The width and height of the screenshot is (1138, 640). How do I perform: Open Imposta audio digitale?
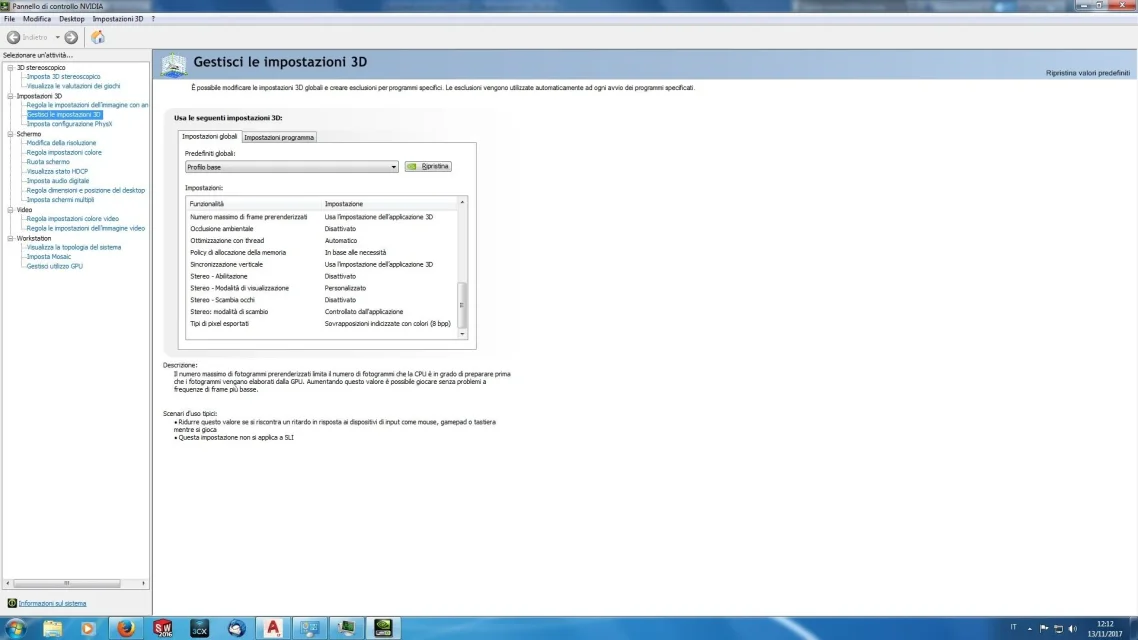tap(58, 181)
